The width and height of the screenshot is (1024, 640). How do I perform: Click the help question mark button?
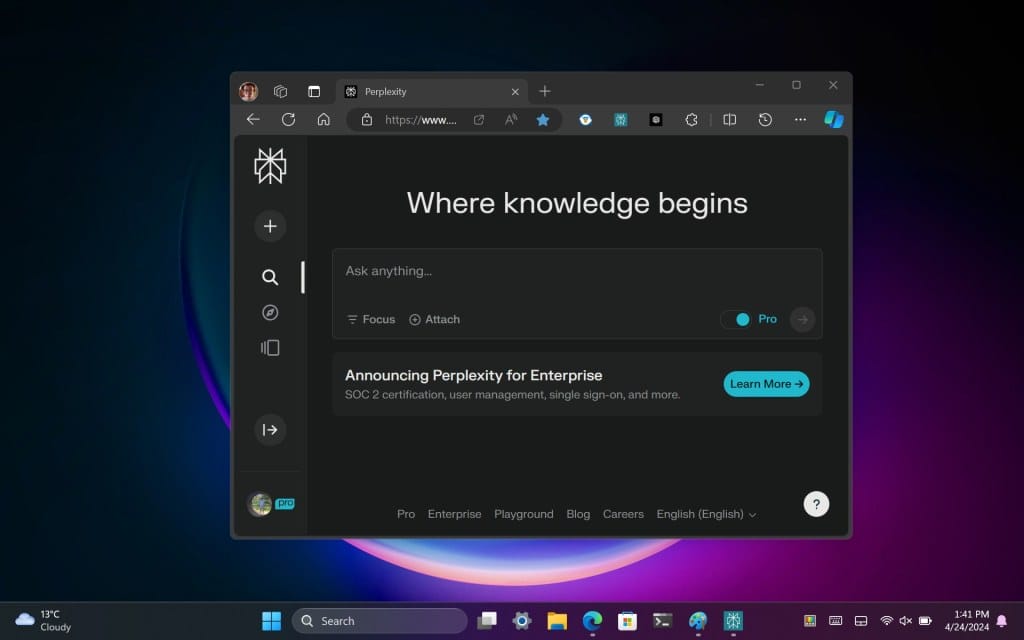coord(816,504)
